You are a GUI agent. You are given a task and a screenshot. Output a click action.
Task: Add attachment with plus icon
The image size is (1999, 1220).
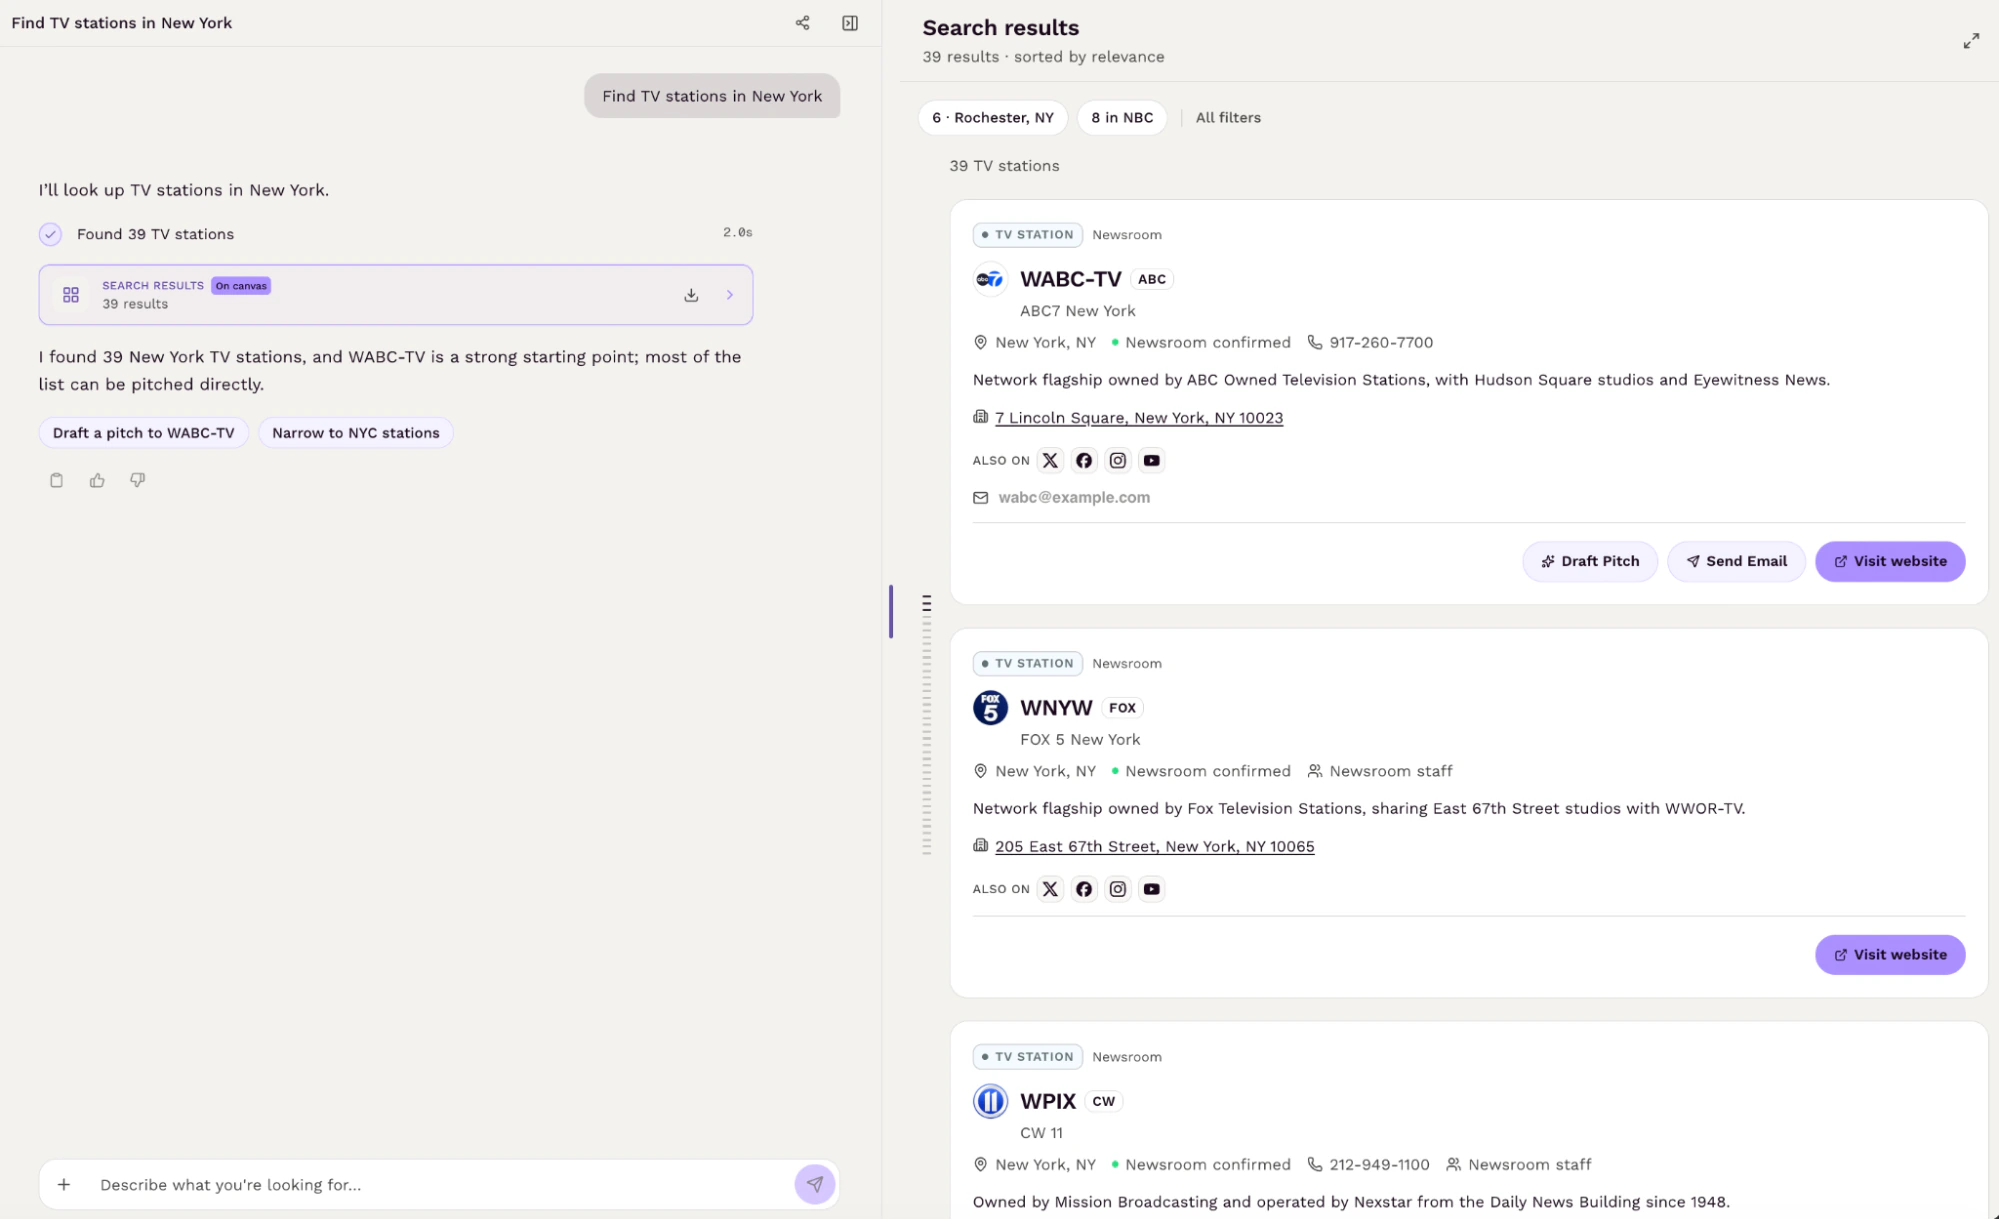(x=64, y=1184)
